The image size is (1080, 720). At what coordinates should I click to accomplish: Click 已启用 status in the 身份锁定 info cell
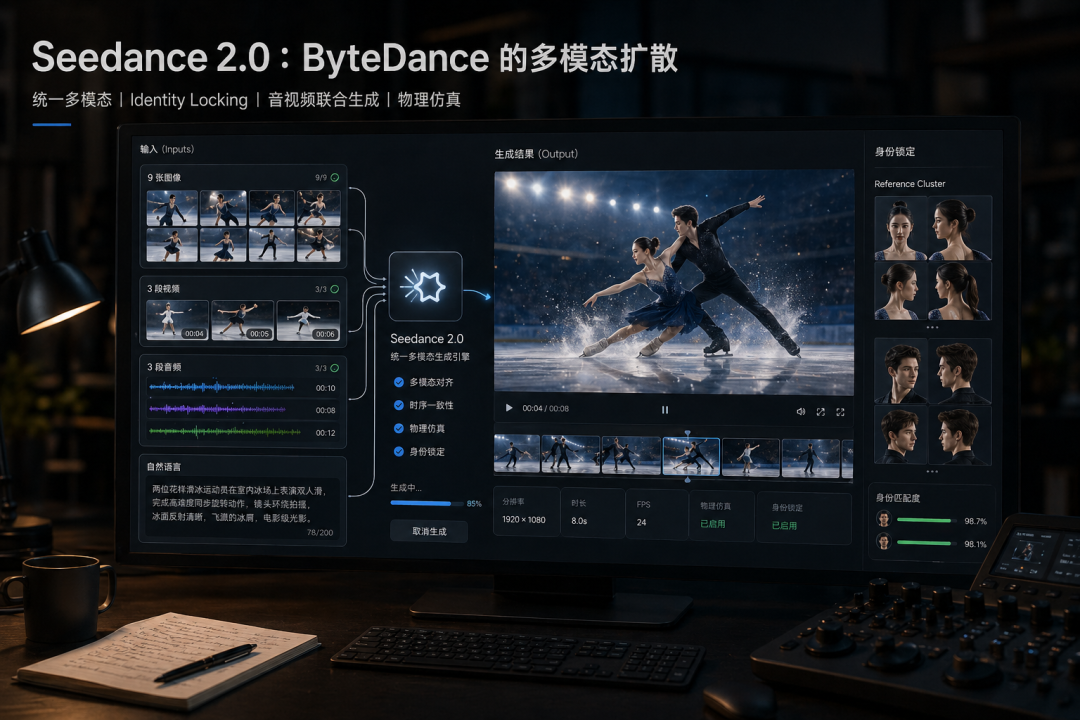tap(784, 525)
